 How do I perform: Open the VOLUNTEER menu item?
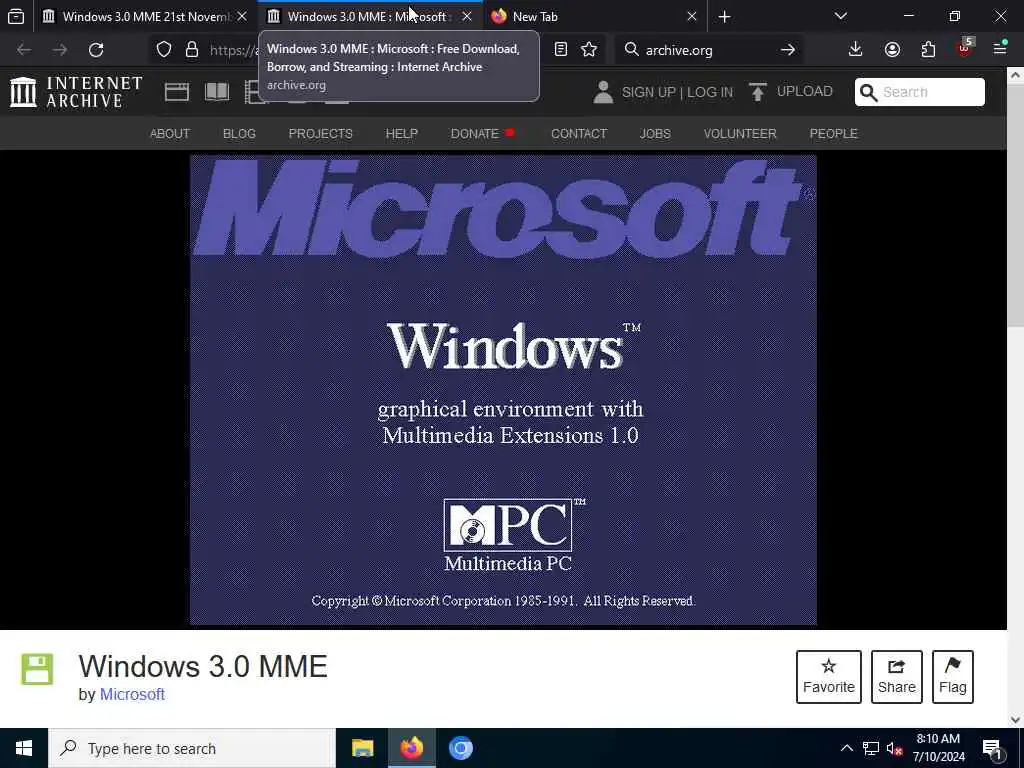tap(740, 133)
